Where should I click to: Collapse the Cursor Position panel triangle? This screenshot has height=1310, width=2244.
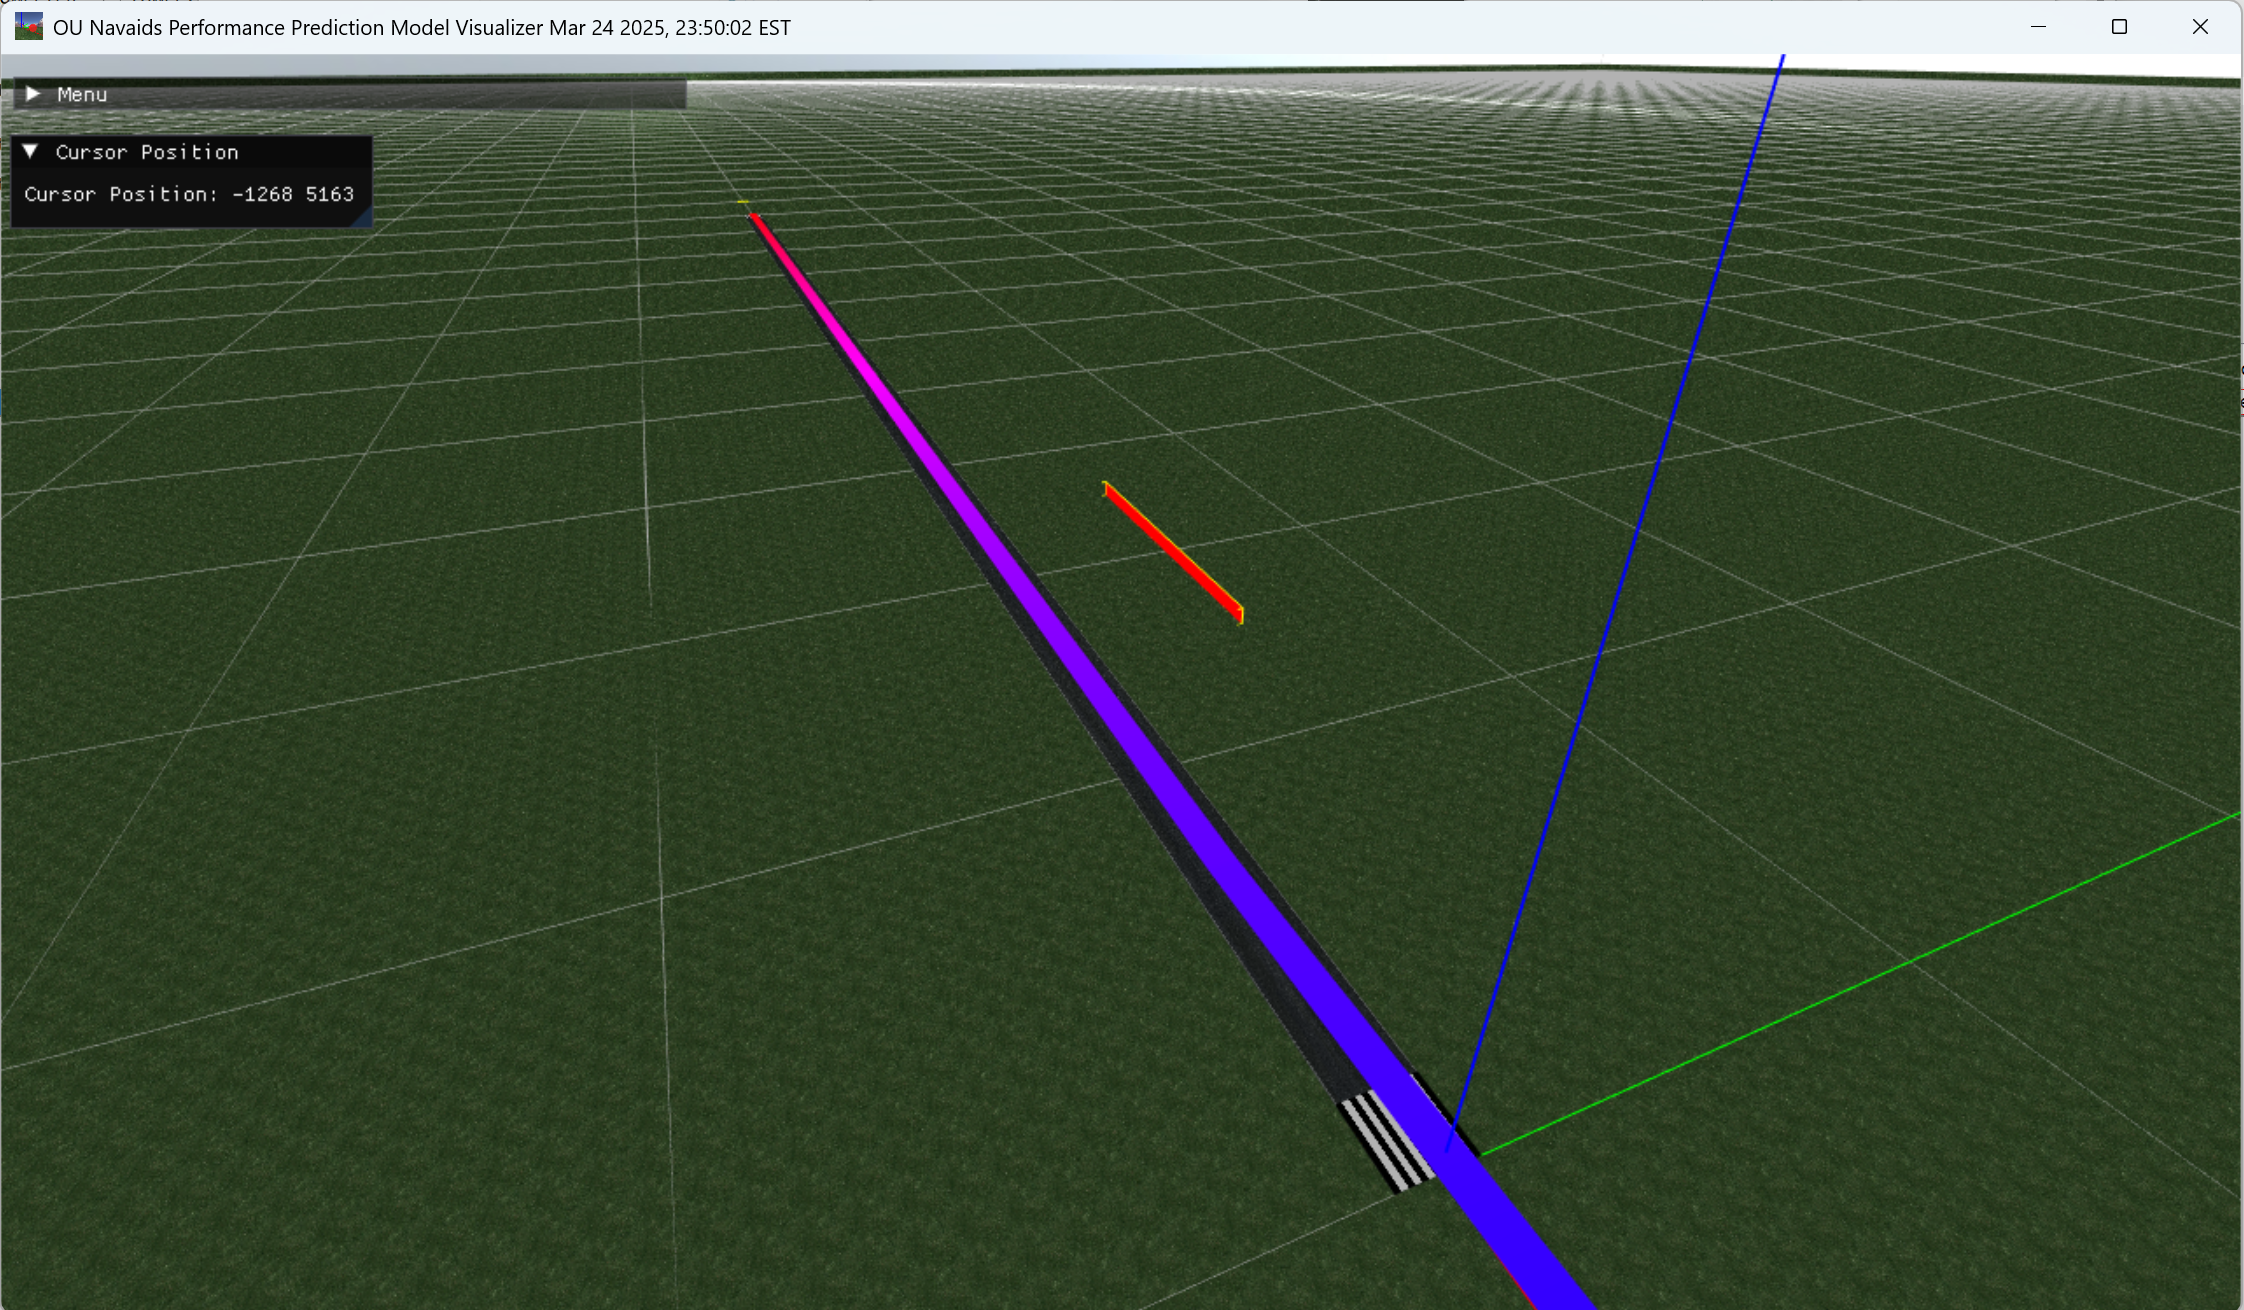click(31, 152)
